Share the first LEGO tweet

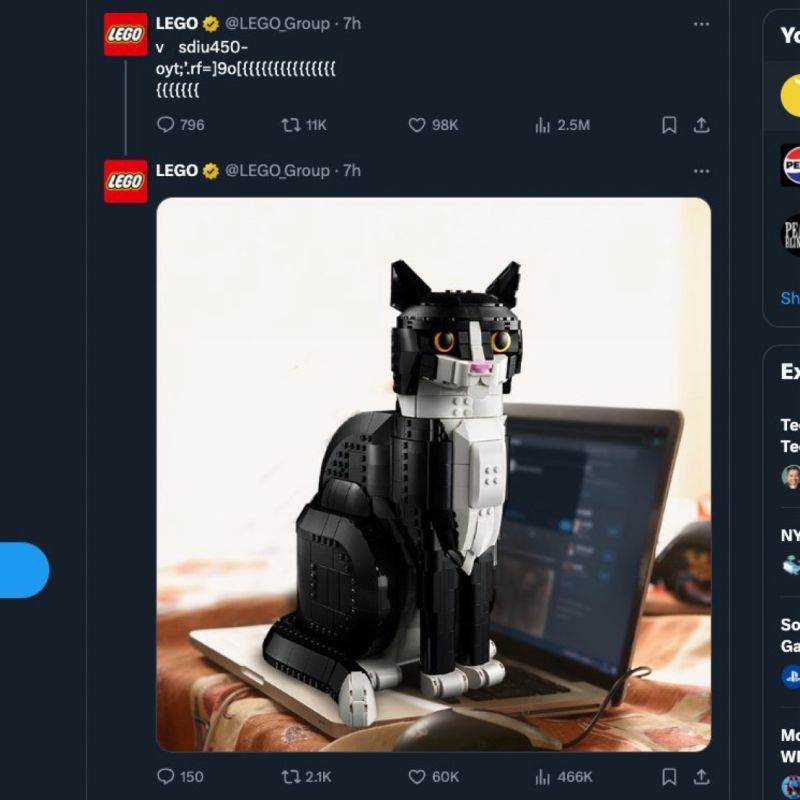702,125
